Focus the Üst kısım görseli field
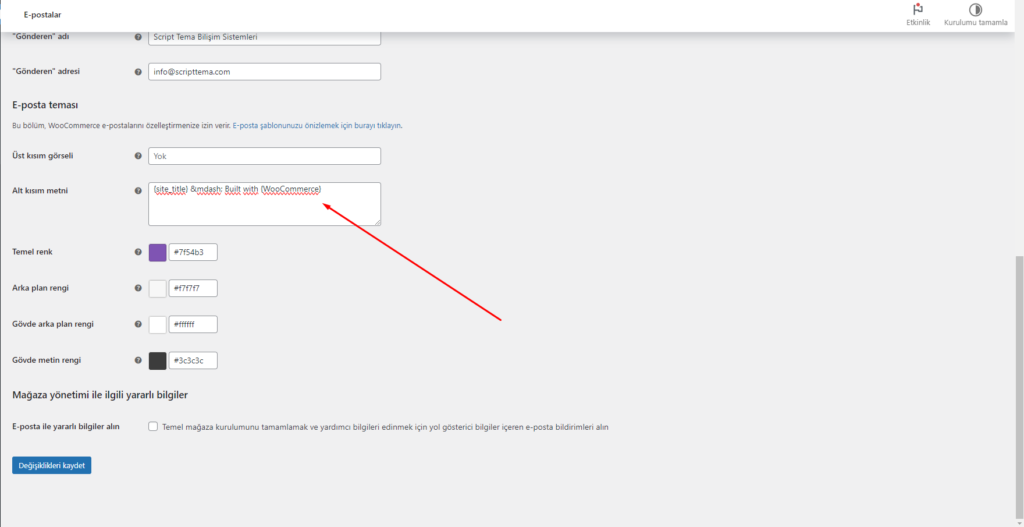 tap(264, 156)
